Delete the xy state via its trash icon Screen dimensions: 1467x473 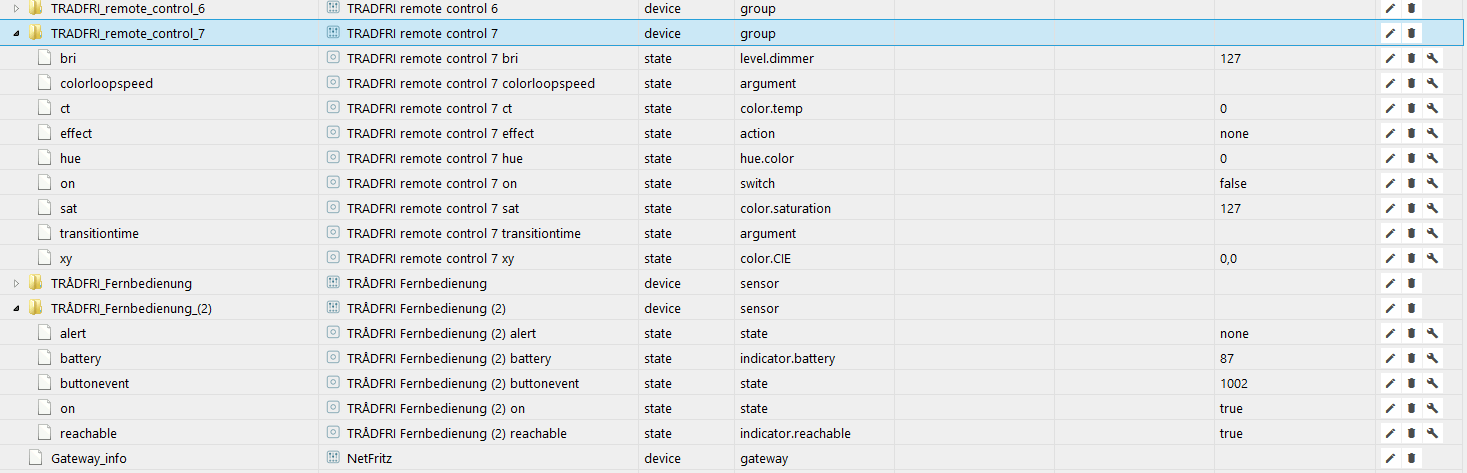pyautogui.click(x=1411, y=258)
